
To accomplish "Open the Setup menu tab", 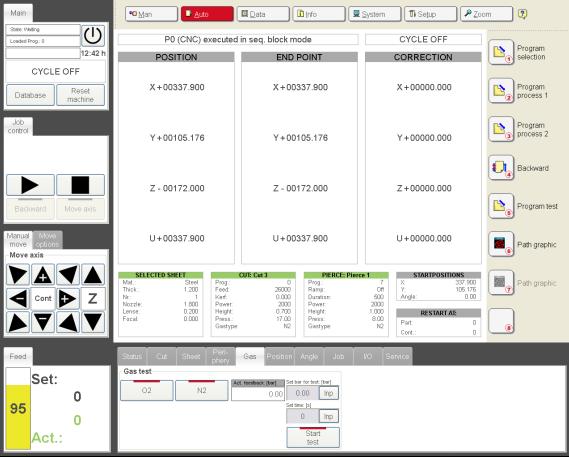I will point(430,14).
